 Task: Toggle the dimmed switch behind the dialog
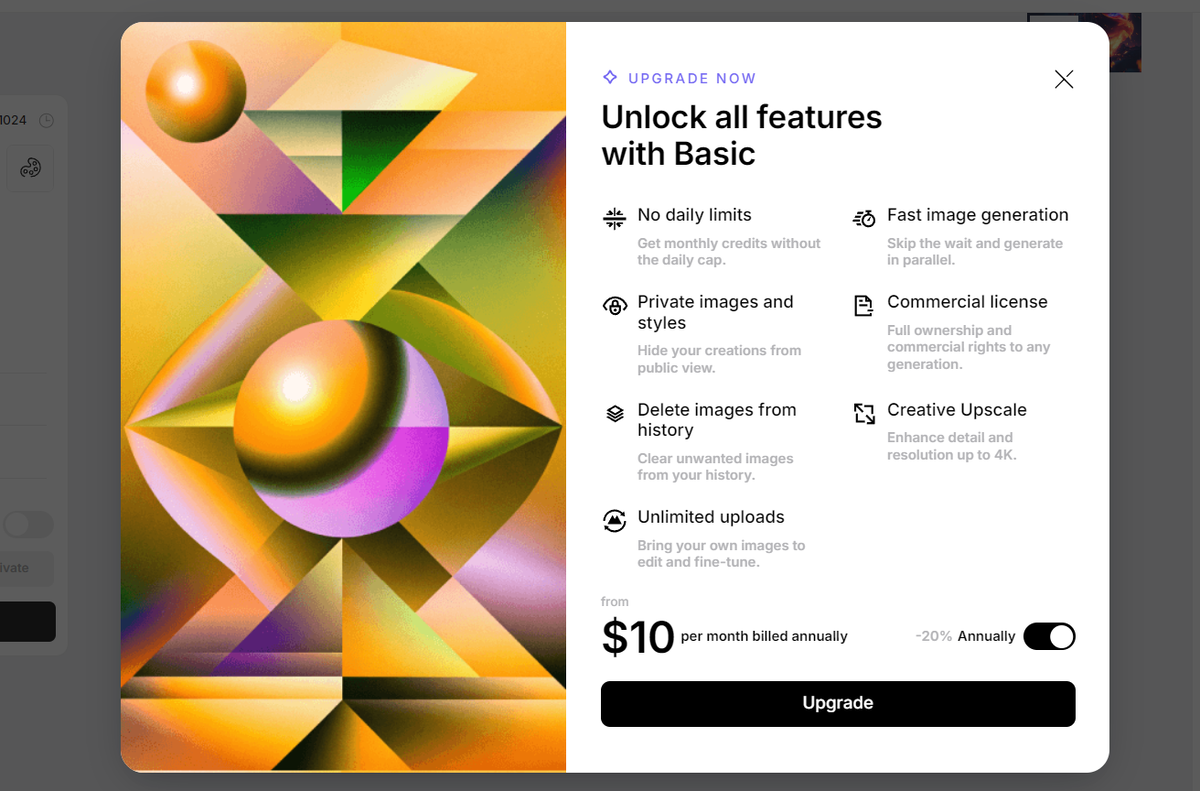pos(28,524)
